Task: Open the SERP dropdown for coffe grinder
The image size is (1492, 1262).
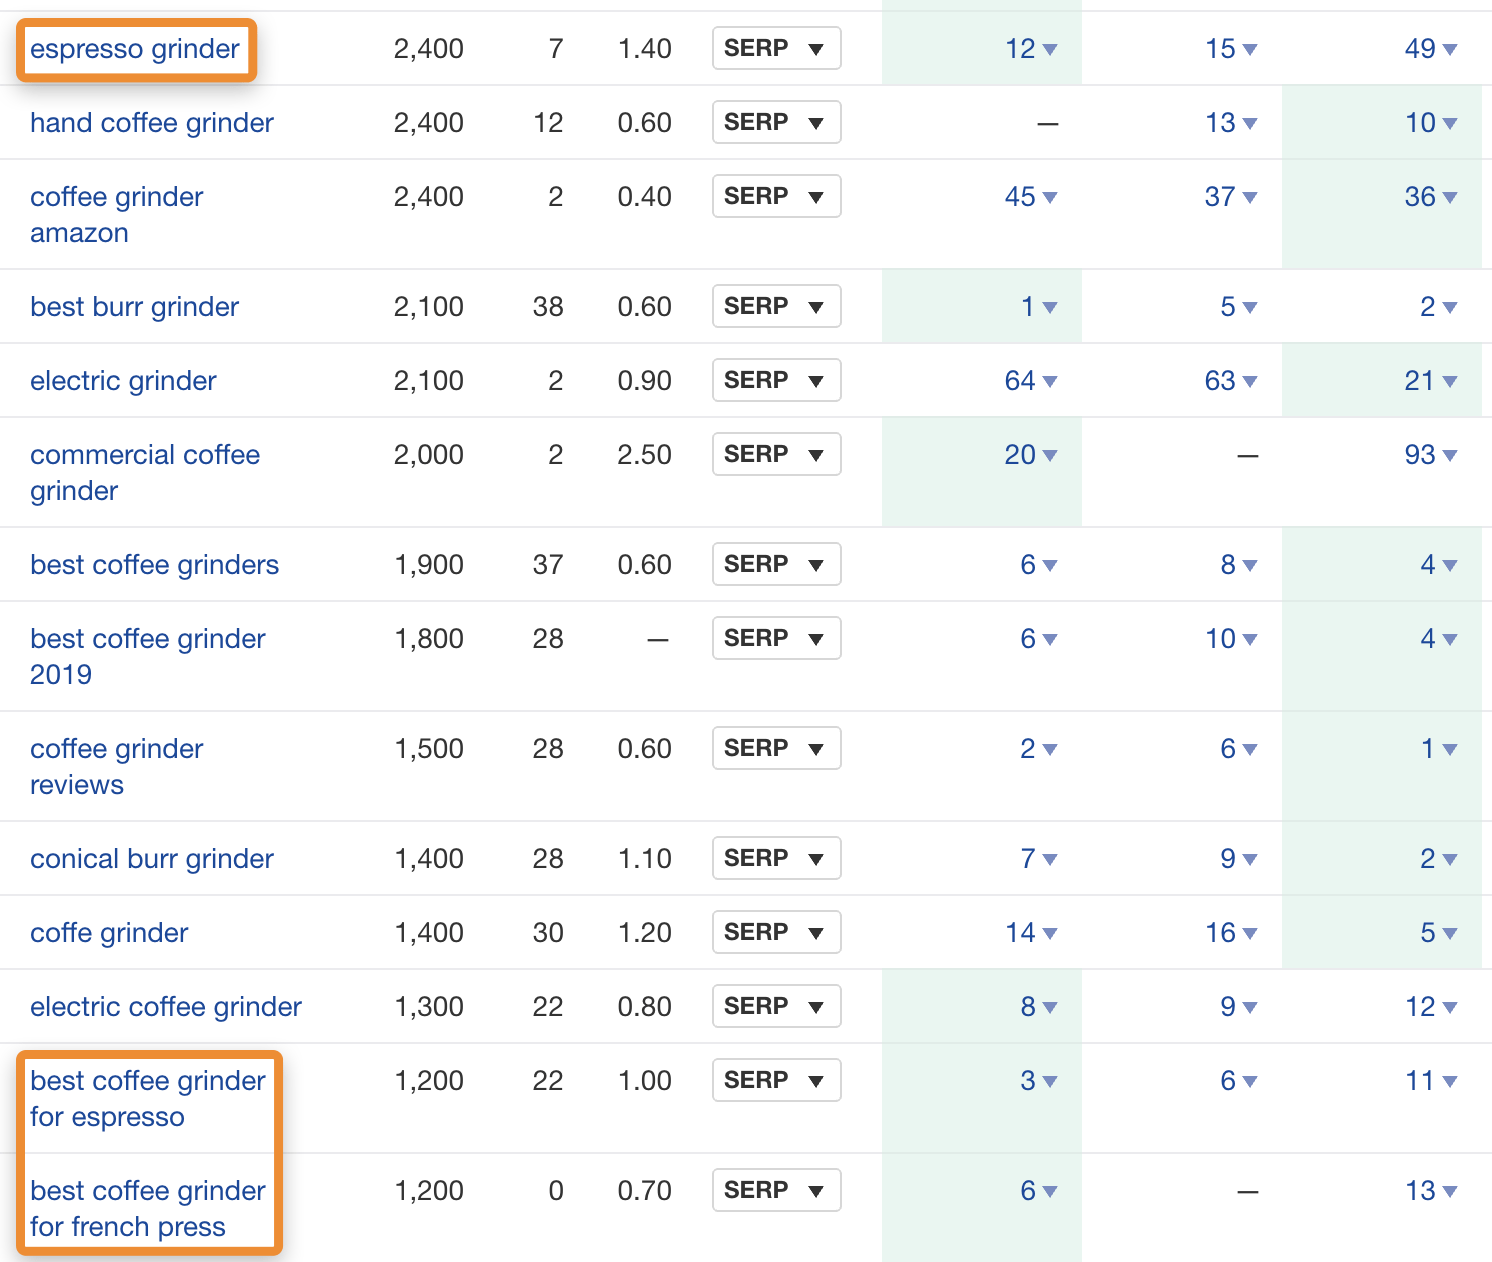Action: coord(776,932)
